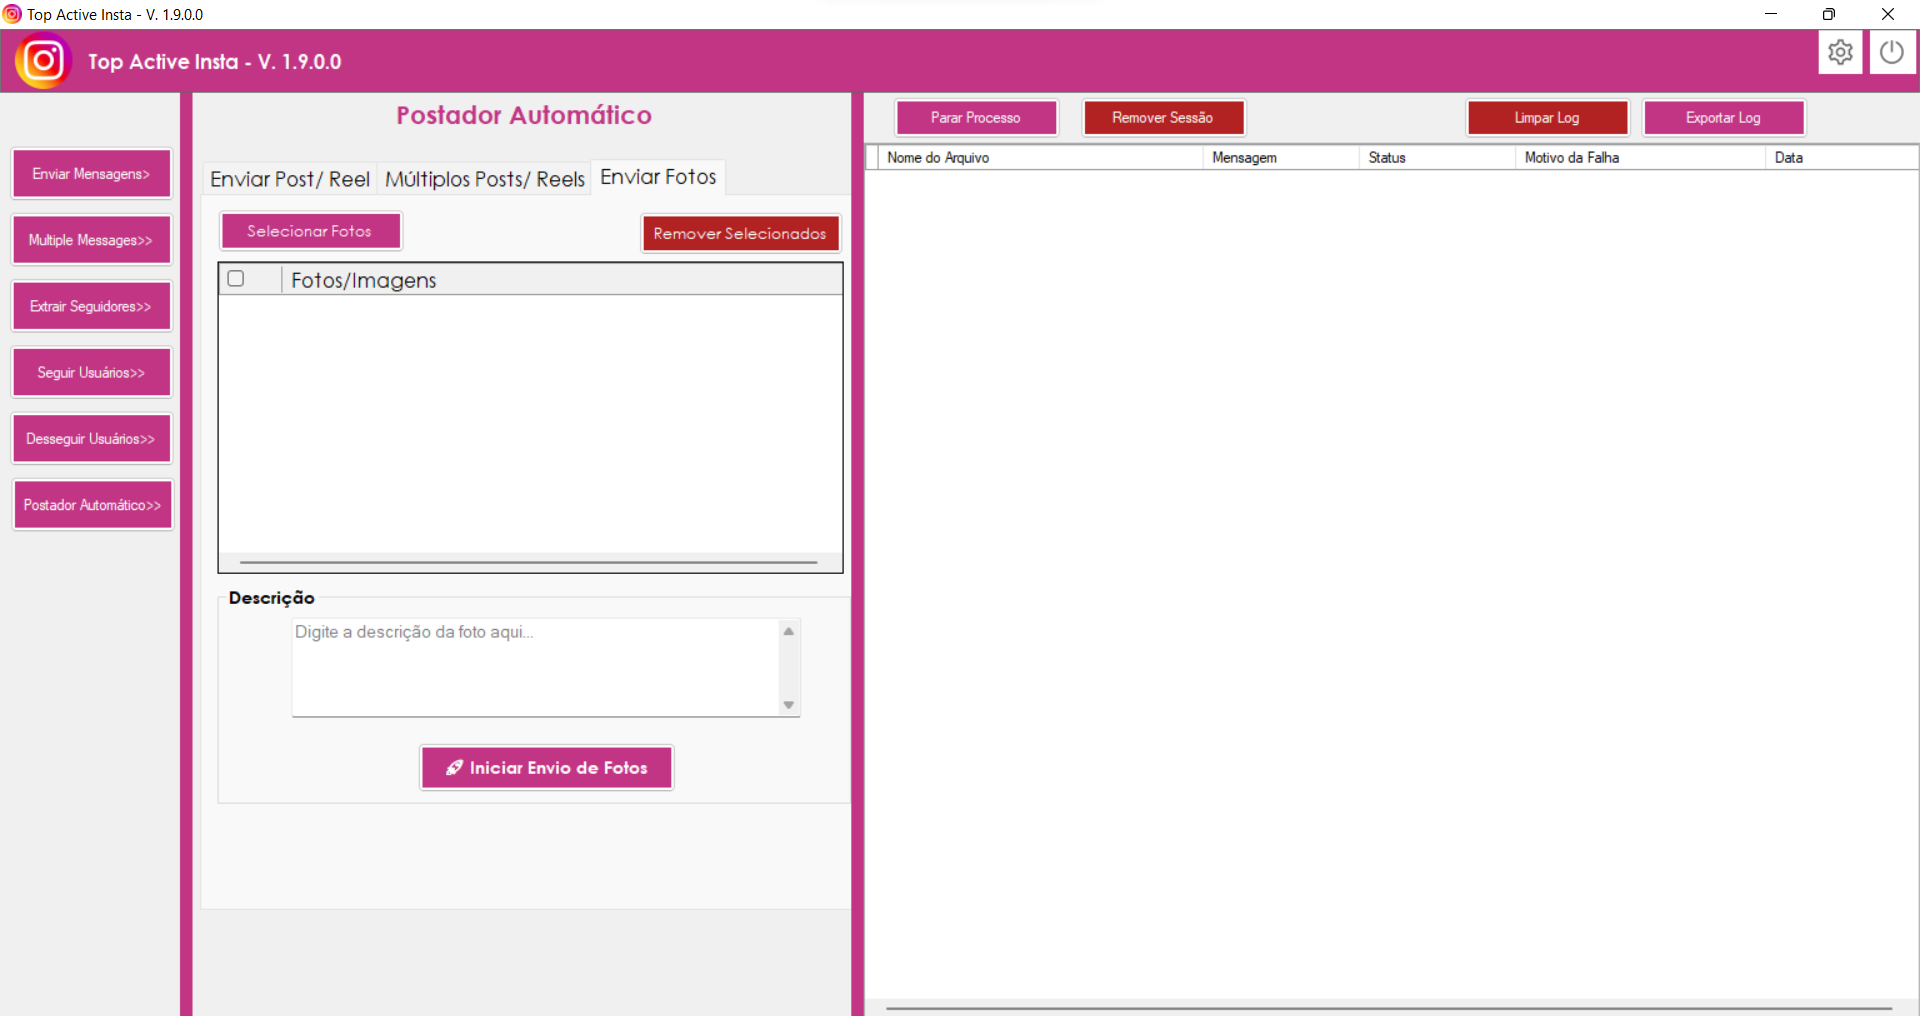Screen dimensions: 1920x1016
Task: Switch to the Enviar Post/ Reel tab
Action: [x=290, y=179]
